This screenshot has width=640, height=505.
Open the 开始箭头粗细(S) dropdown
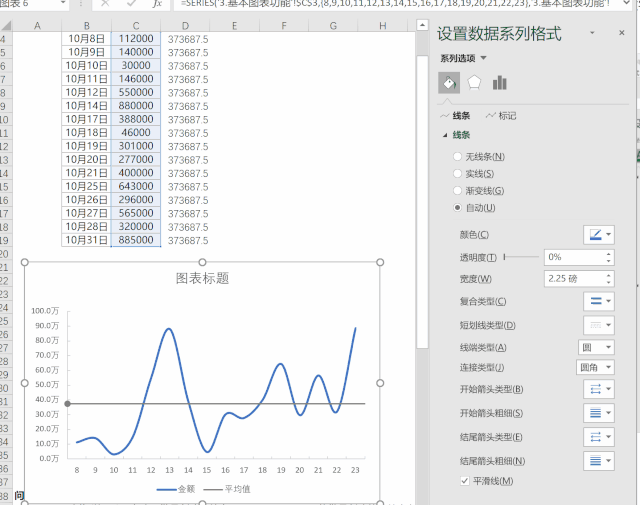(x=599, y=413)
